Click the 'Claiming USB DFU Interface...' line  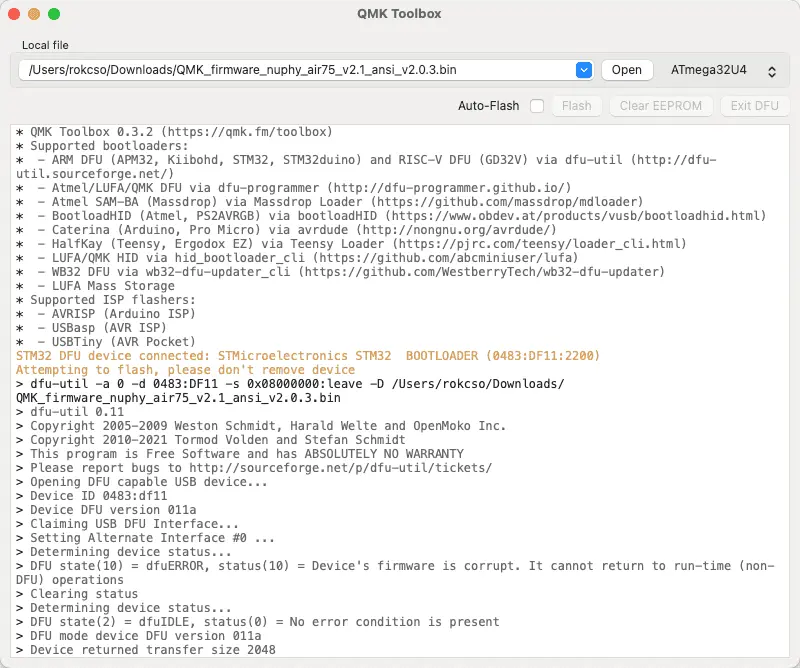pos(127,524)
